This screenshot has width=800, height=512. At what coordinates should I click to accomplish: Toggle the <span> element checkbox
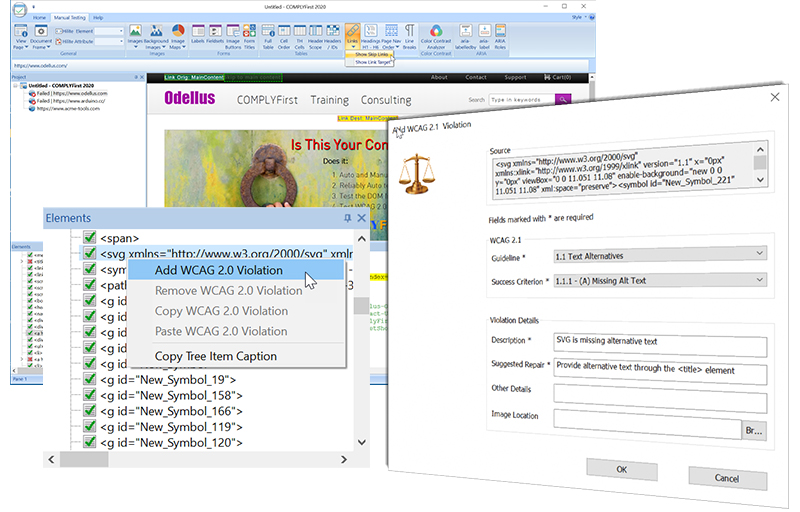point(90,238)
